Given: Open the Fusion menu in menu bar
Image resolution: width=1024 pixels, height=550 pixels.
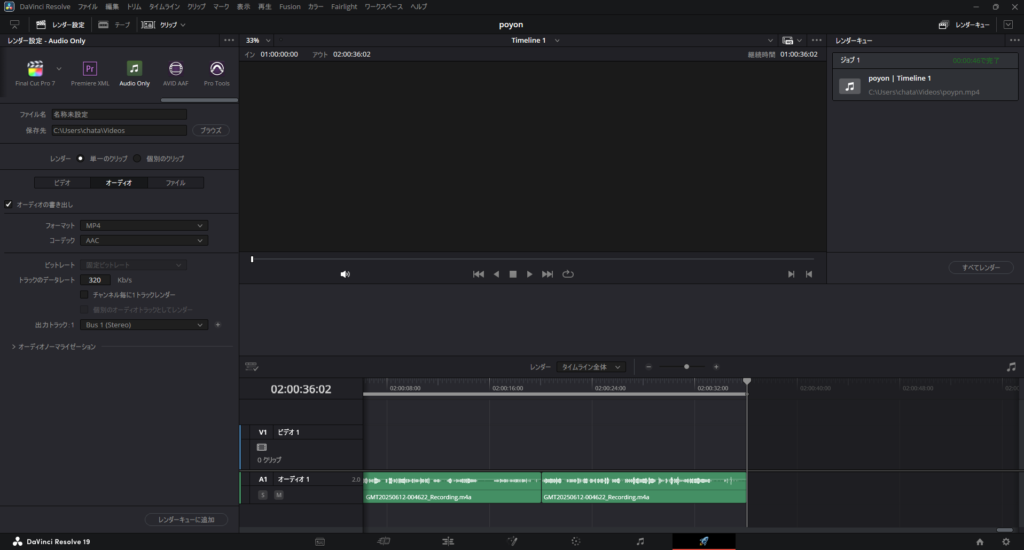Looking at the screenshot, I should 289,6.
